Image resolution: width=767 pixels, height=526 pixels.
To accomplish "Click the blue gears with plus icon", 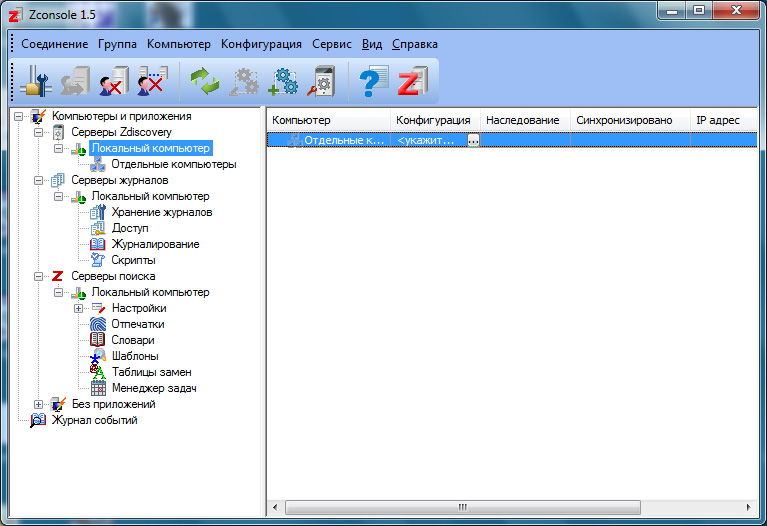I will pos(283,81).
